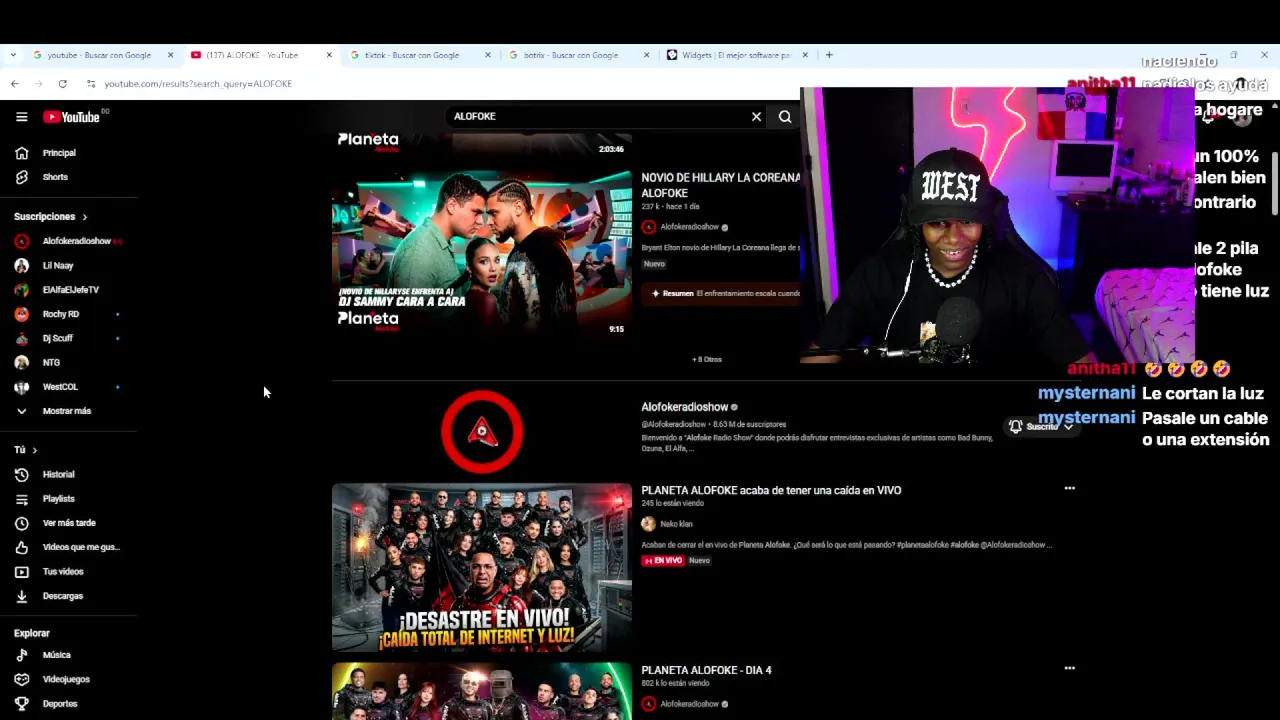
Task: Open Dj Scuff subscription
Action: (x=57, y=338)
